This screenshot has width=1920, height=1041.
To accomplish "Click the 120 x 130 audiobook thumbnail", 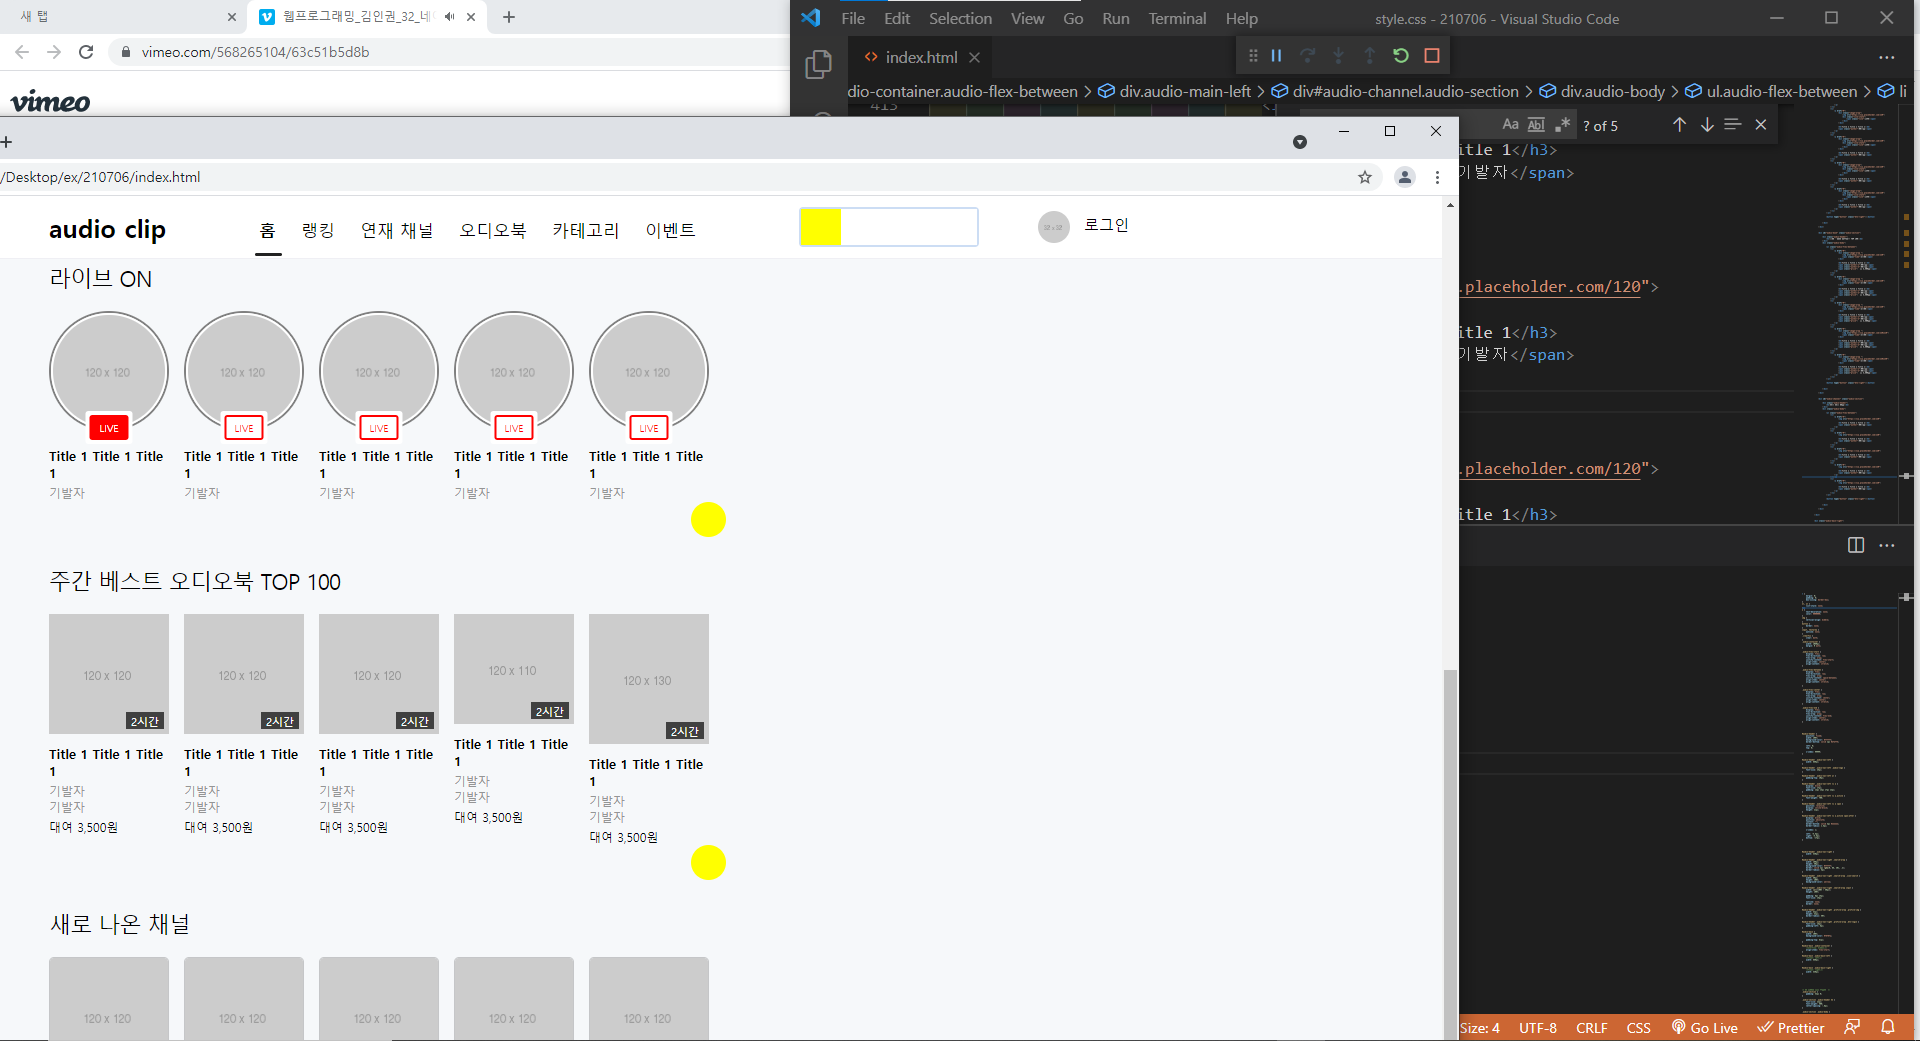I will (649, 678).
